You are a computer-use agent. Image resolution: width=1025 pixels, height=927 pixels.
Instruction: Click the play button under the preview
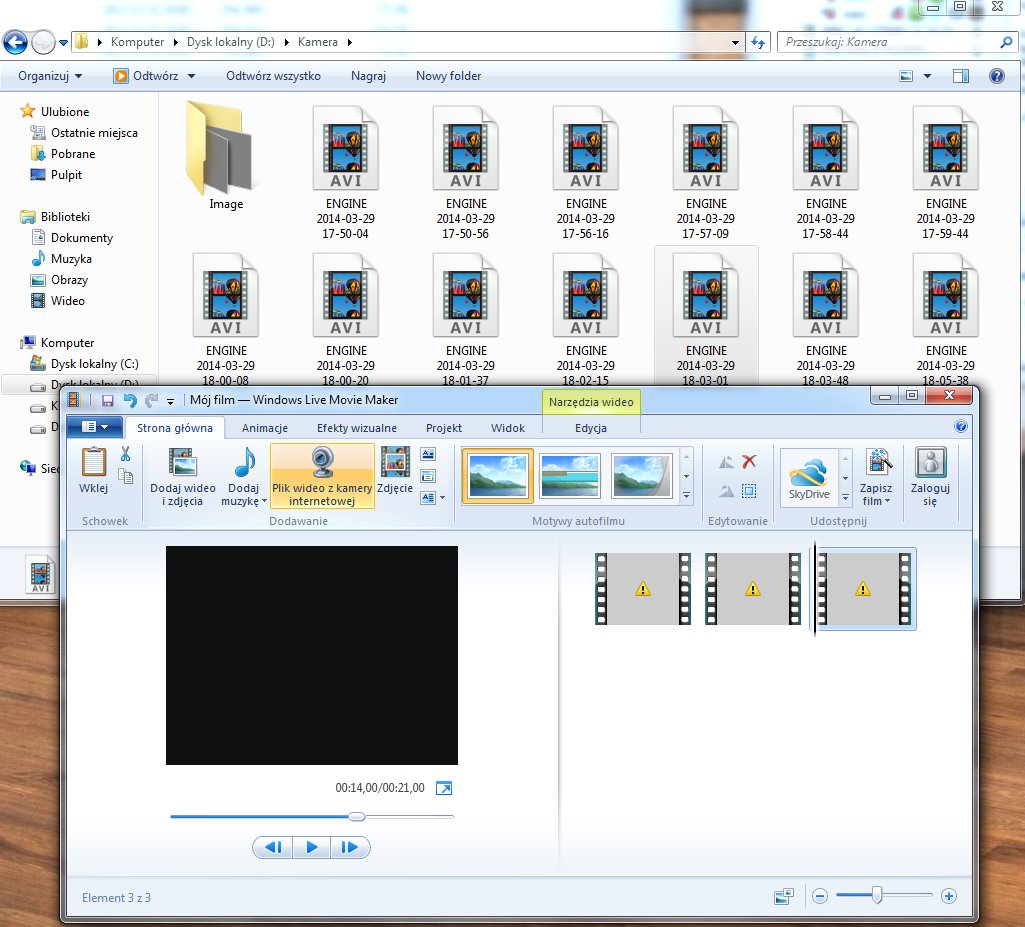coord(311,847)
